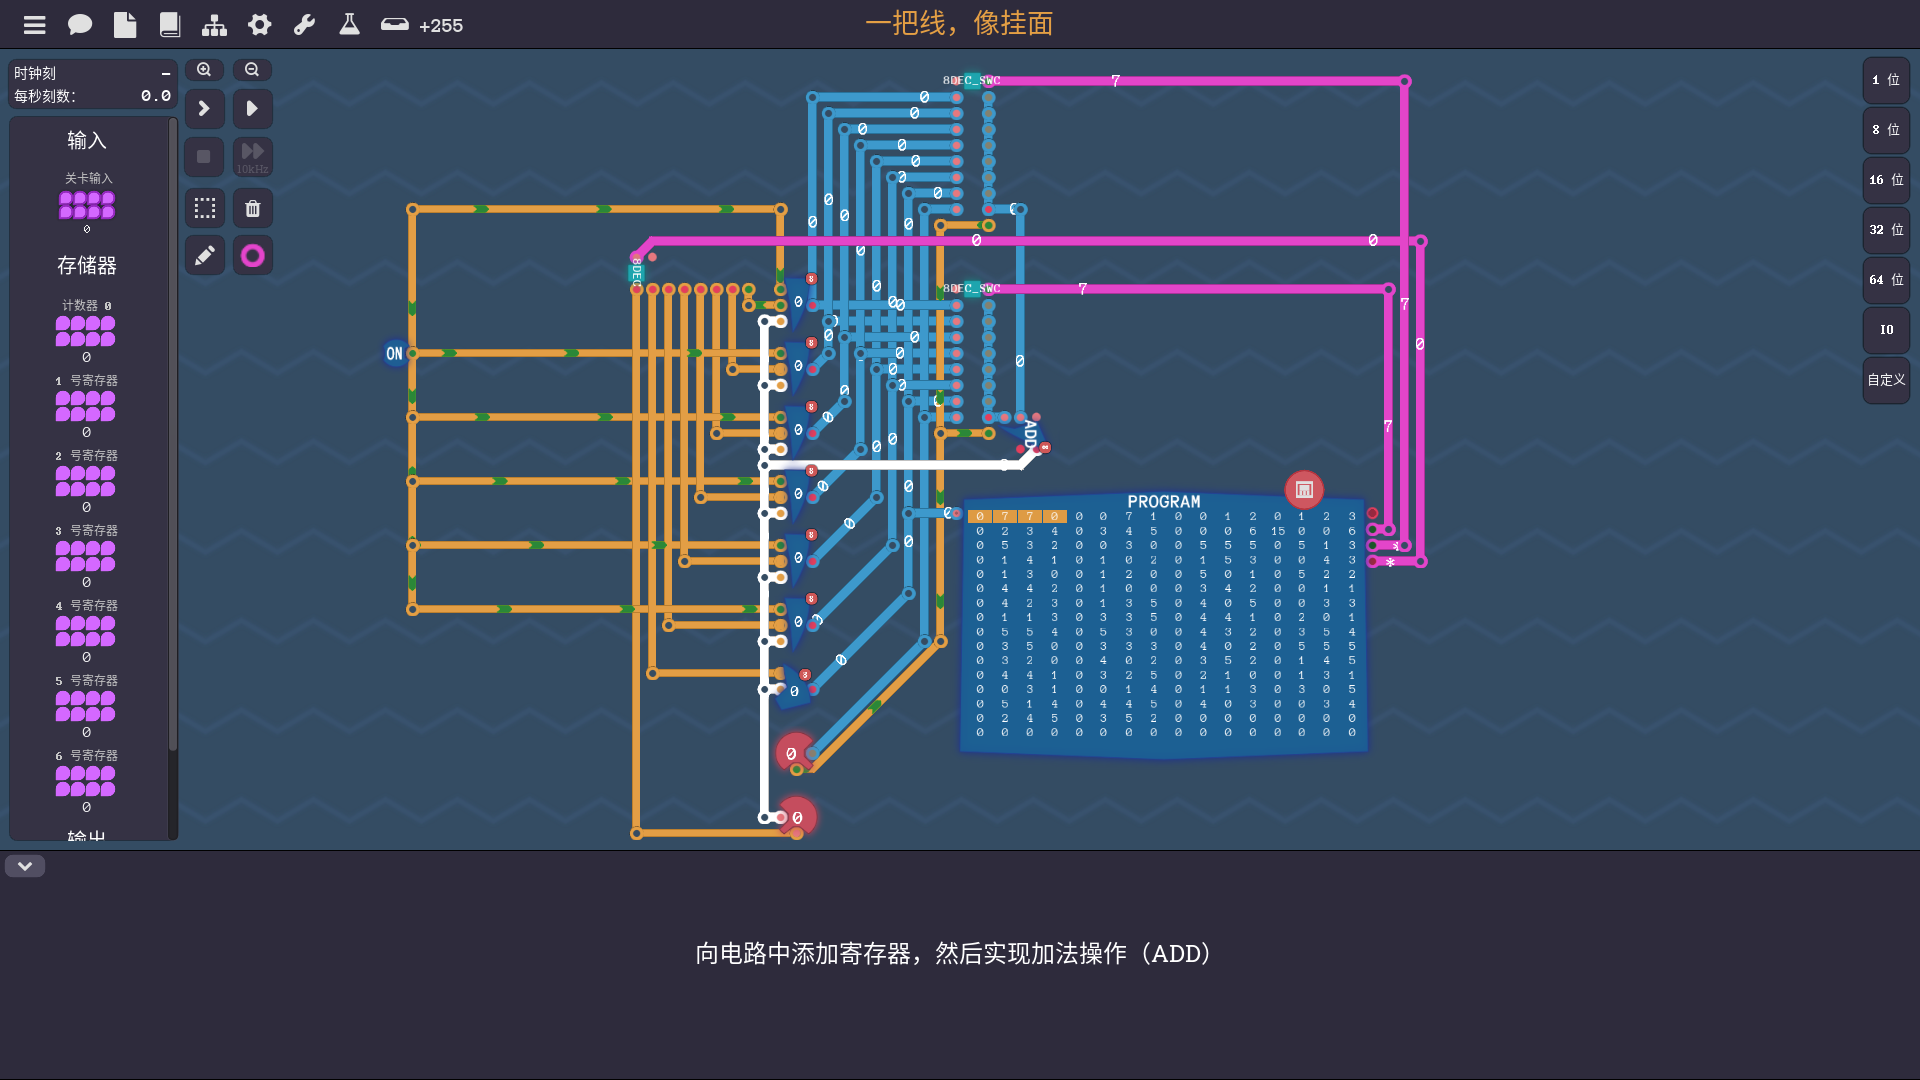Activate the dashed selection box tool

205,208
